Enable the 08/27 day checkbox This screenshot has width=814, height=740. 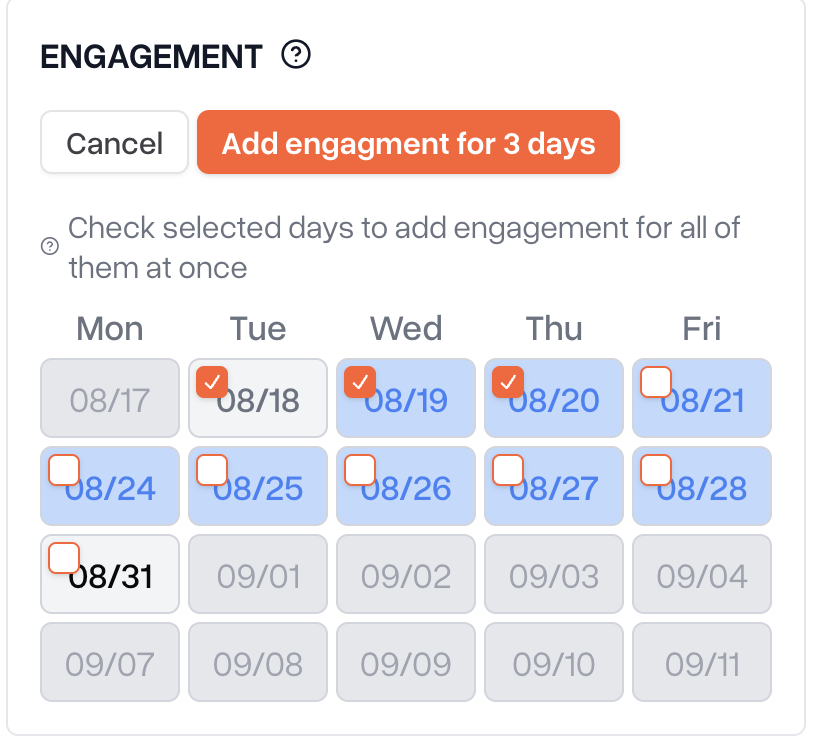pos(508,470)
